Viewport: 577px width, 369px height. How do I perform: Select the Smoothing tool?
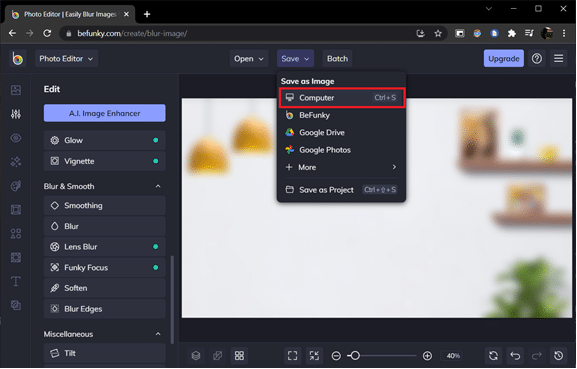pyautogui.click(x=105, y=206)
